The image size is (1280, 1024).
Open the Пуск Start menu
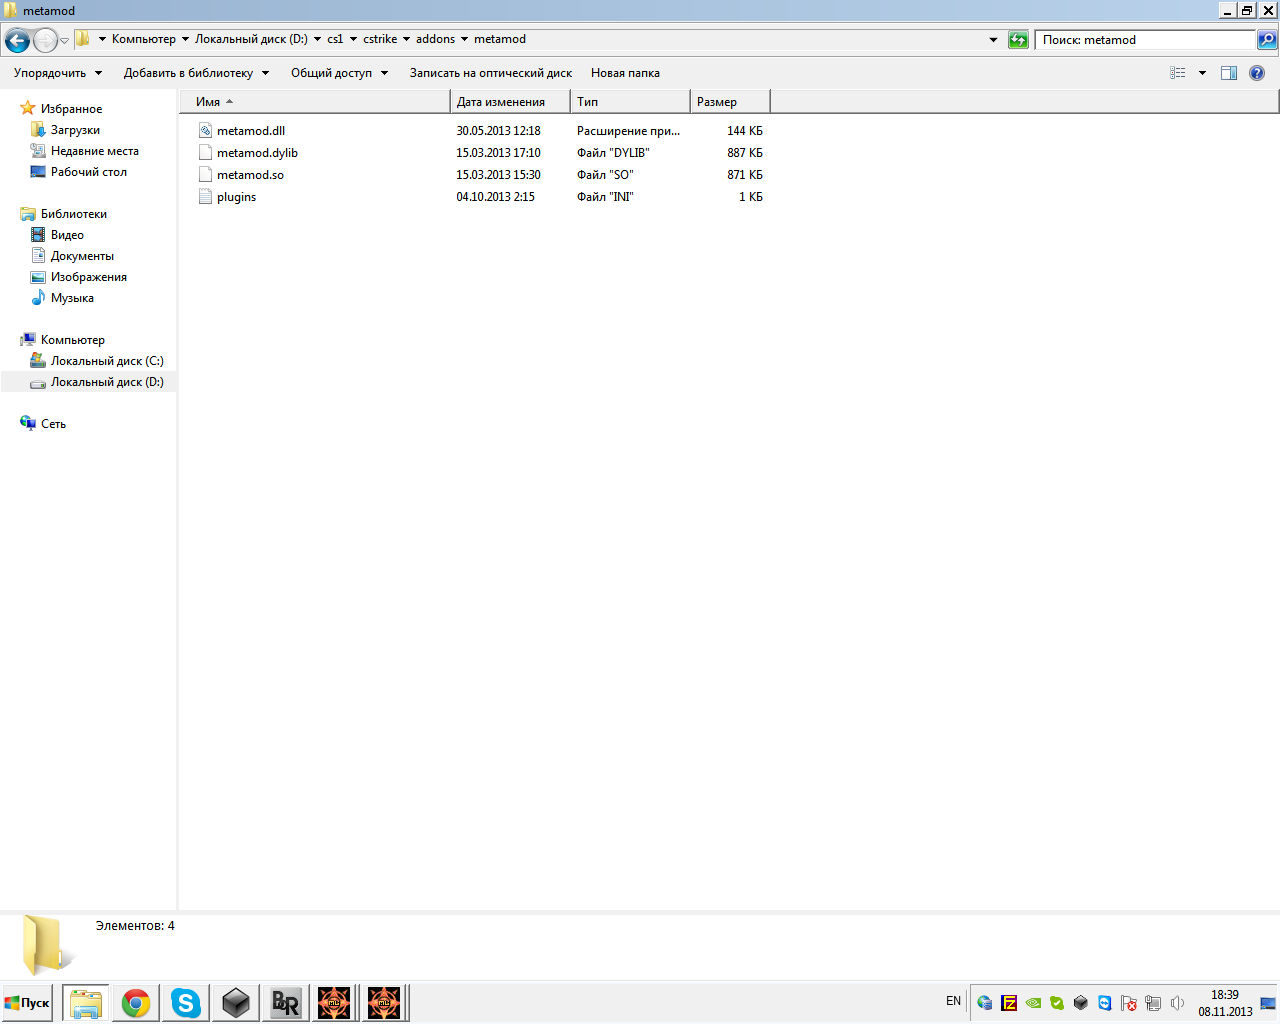click(x=27, y=1003)
